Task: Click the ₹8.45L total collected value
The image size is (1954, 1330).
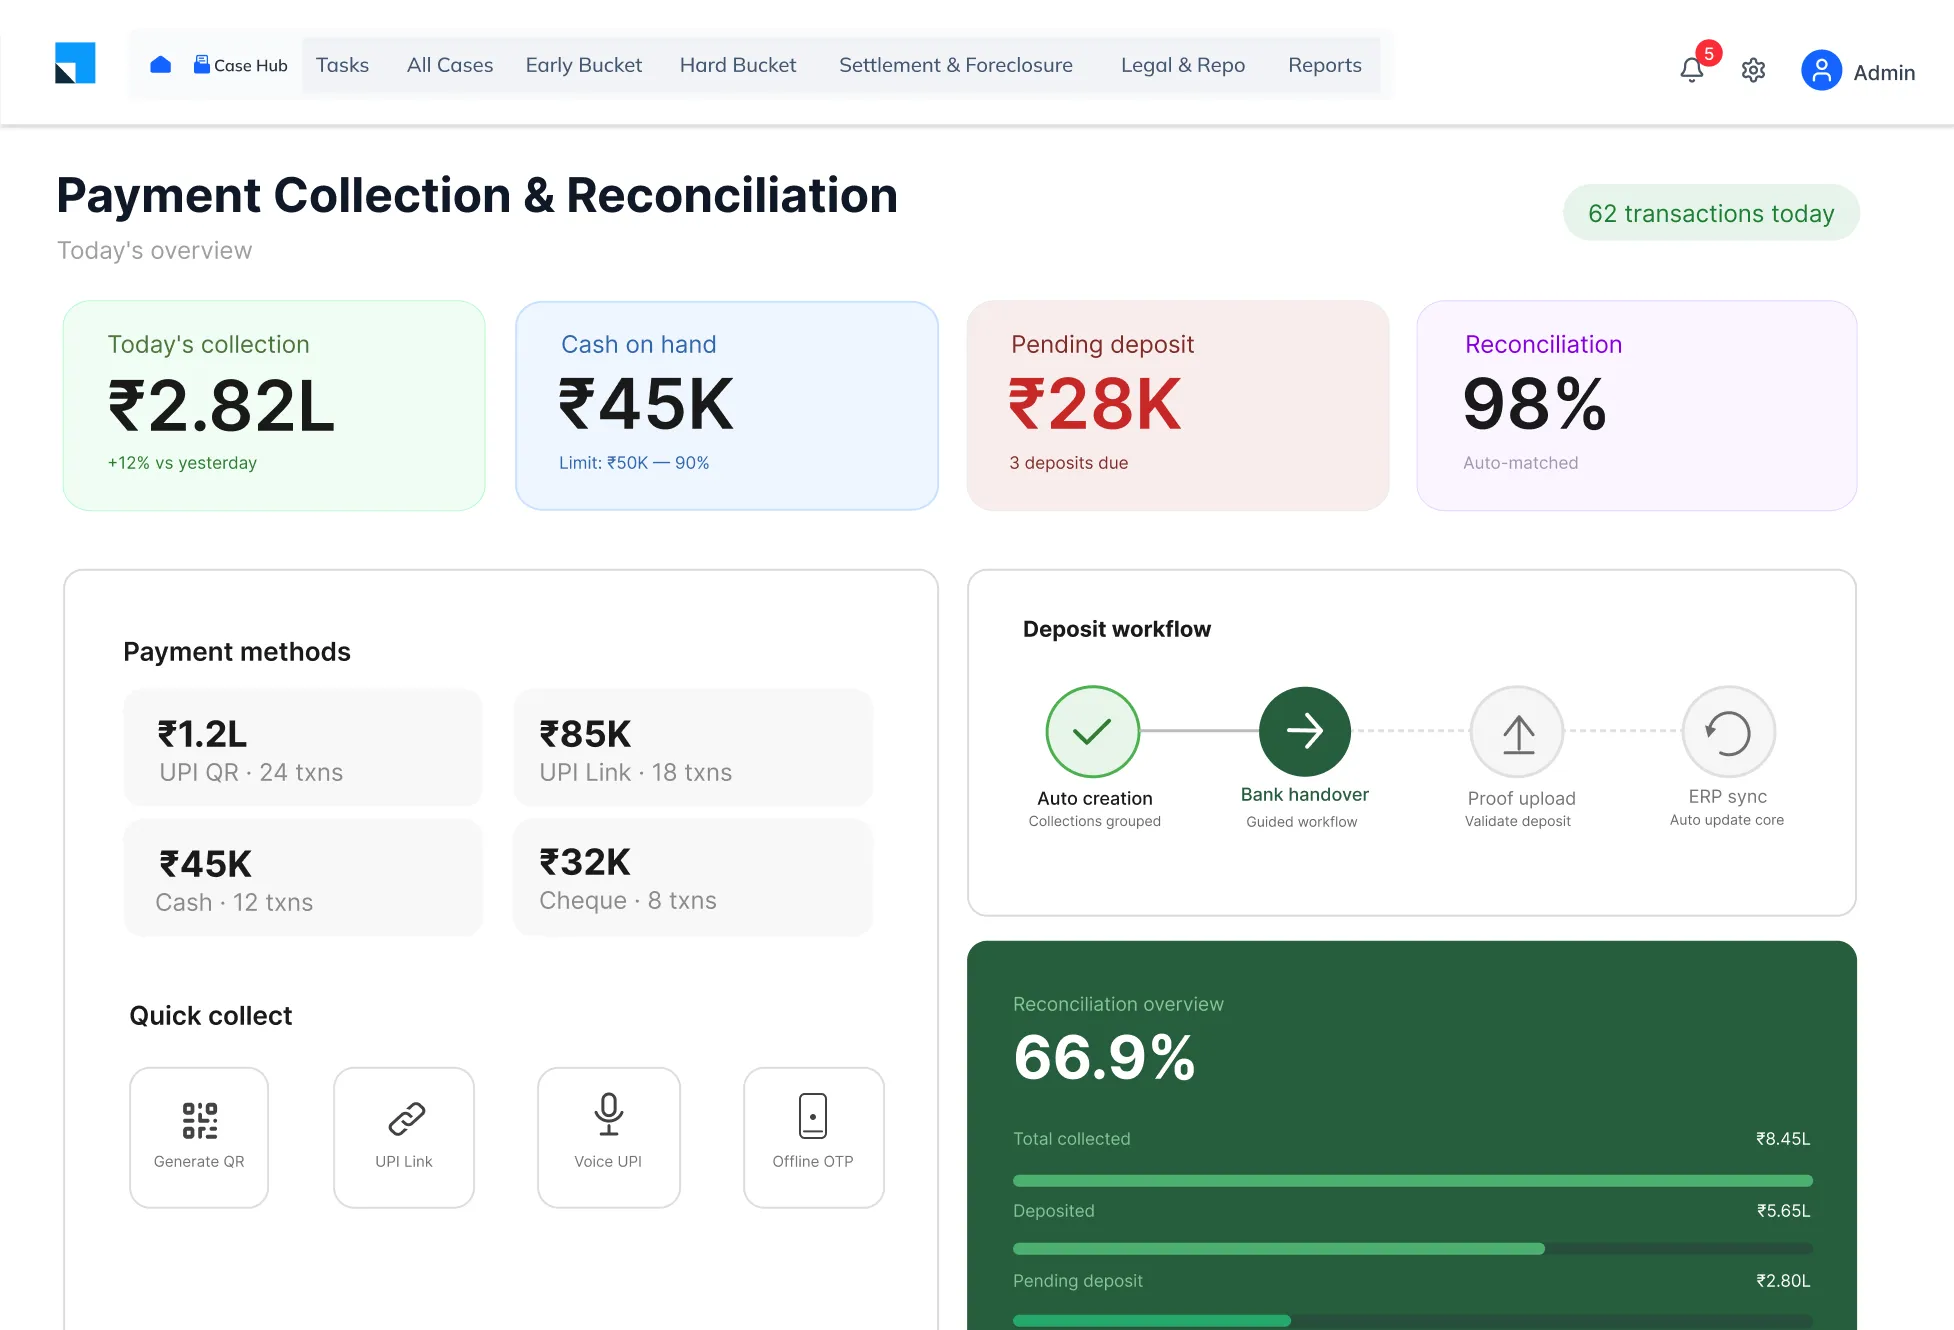Action: point(1783,1139)
